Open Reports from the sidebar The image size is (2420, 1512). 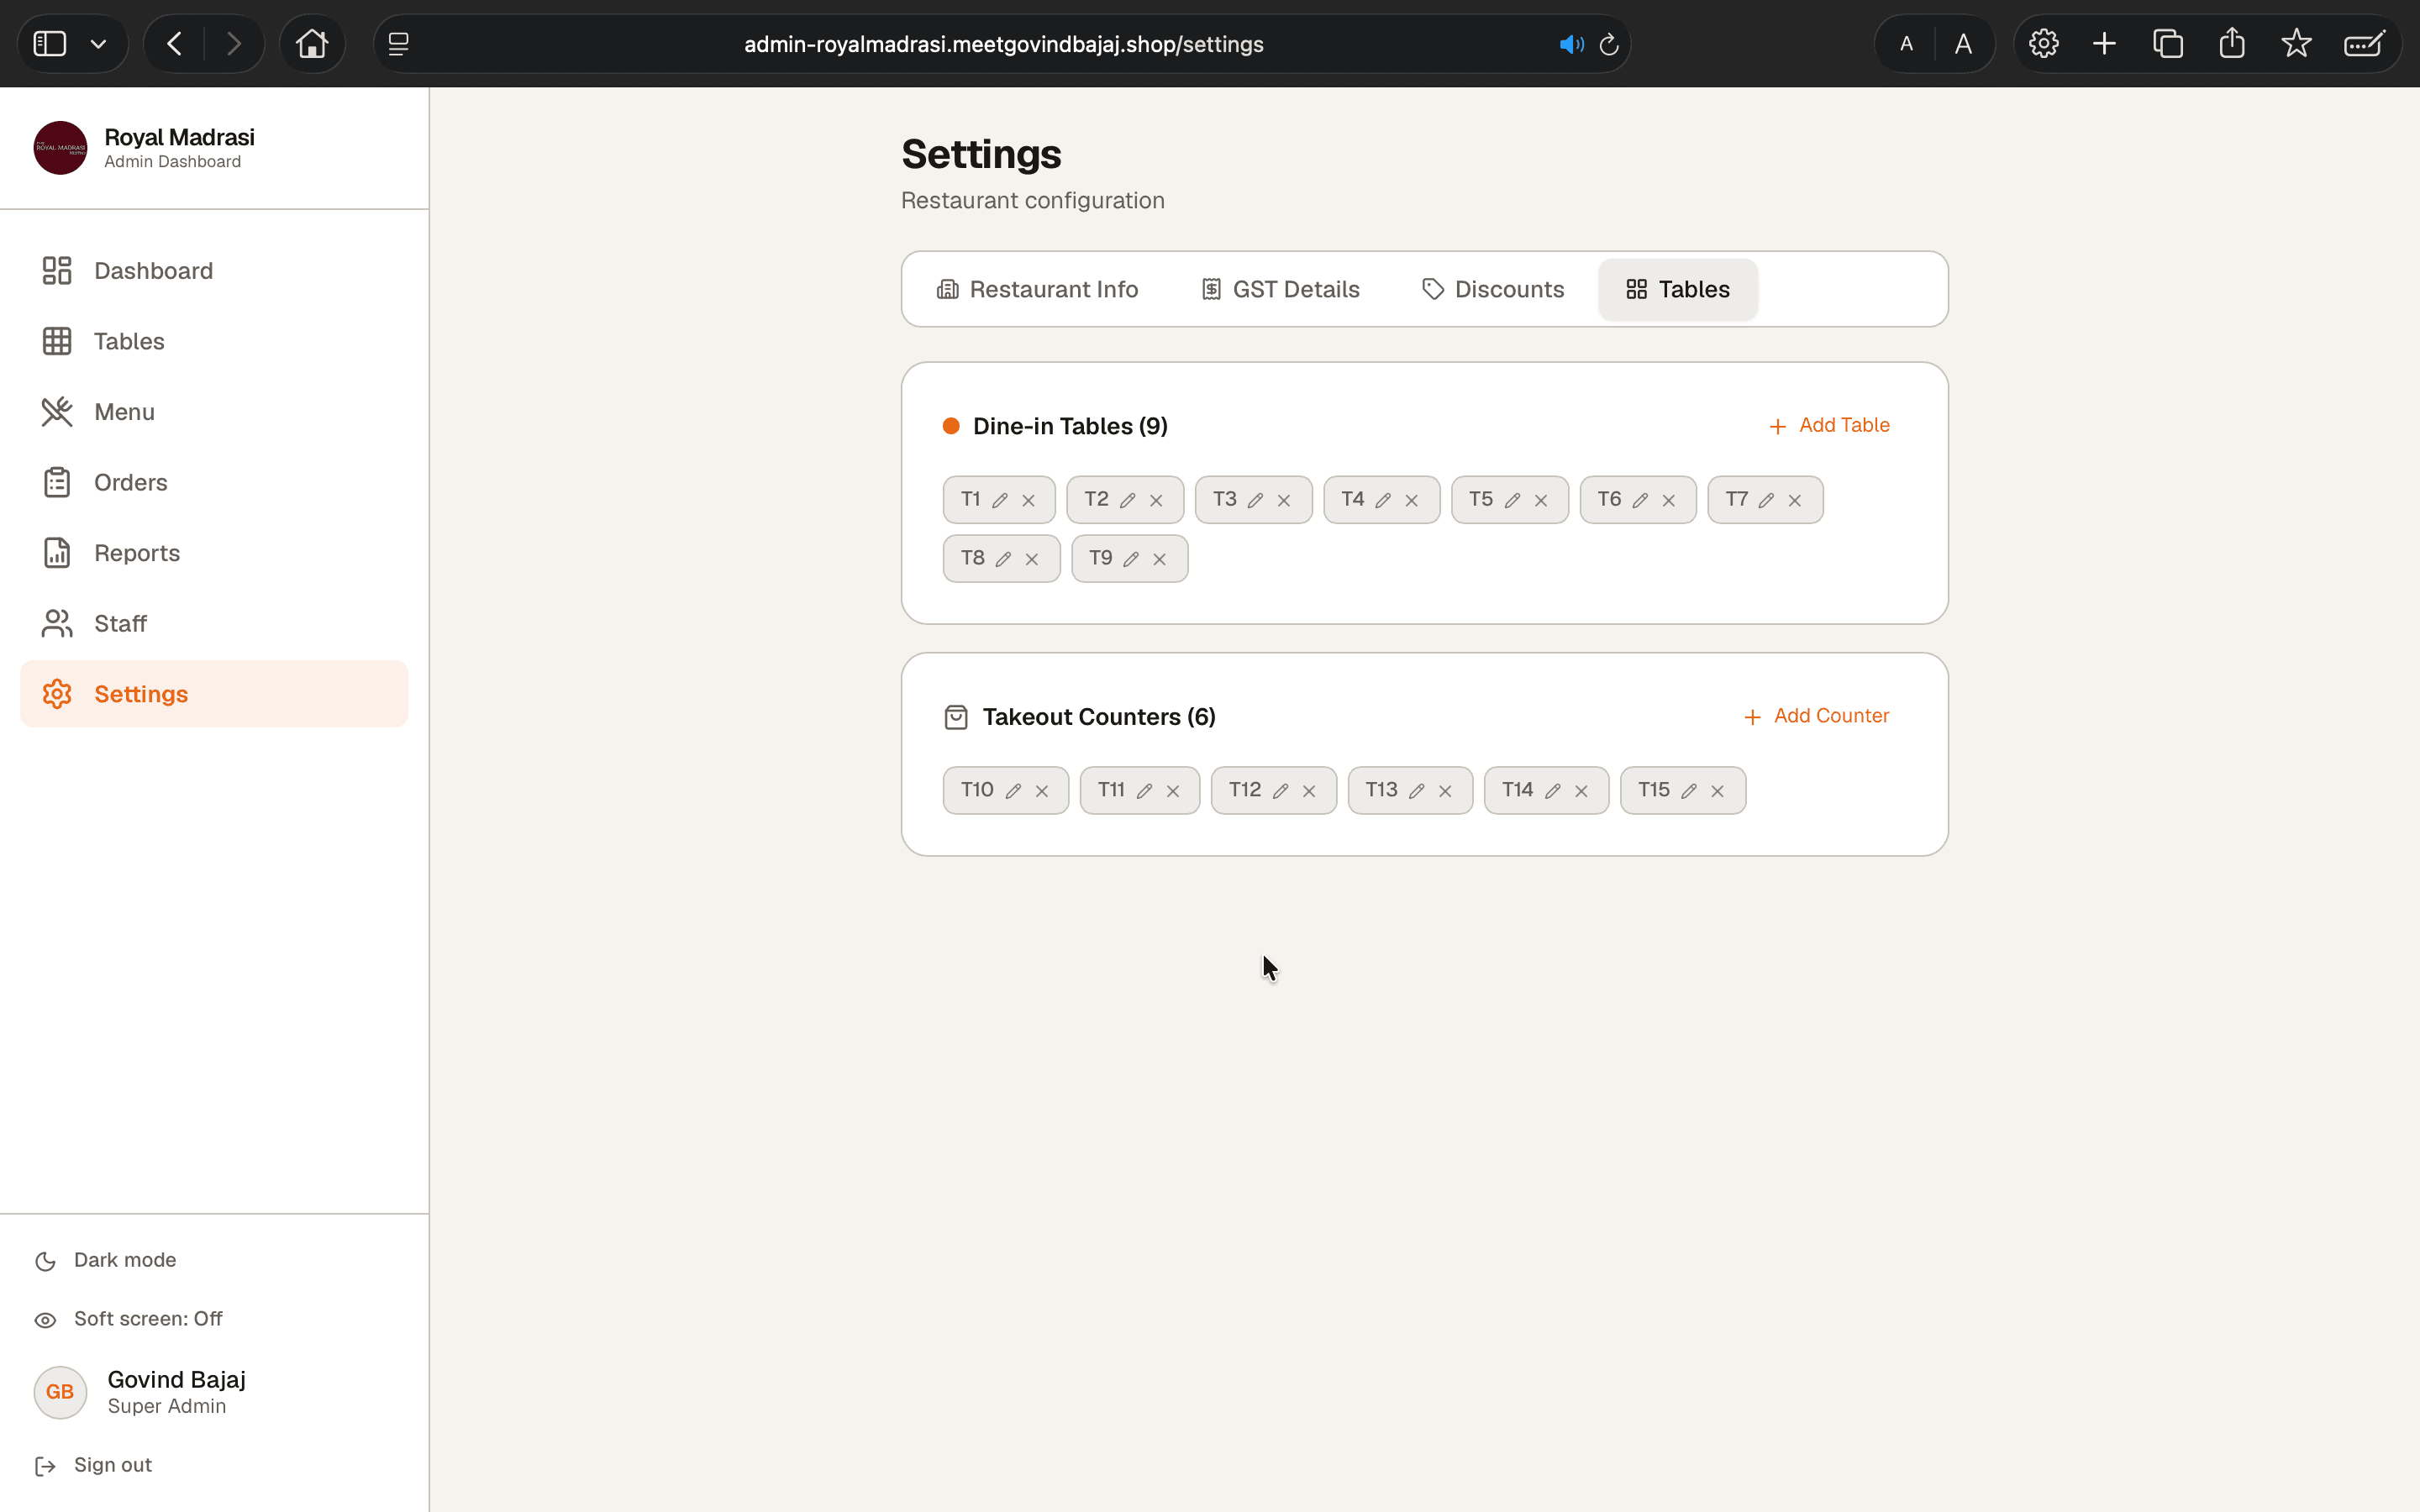[x=214, y=553]
